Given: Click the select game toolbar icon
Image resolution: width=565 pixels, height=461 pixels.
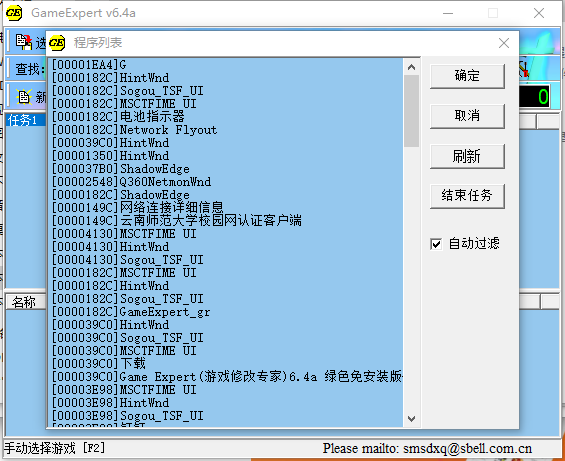Looking at the screenshot, I should (x=24, y=42).
